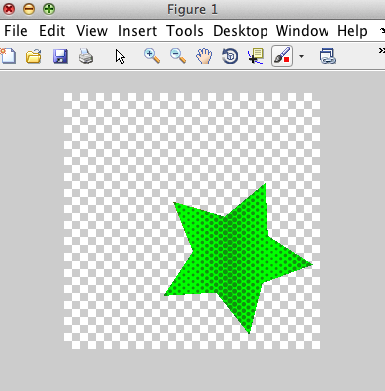Open the Tools menu
The width and height of the screenshot is (385, 391).
point(185,31)
